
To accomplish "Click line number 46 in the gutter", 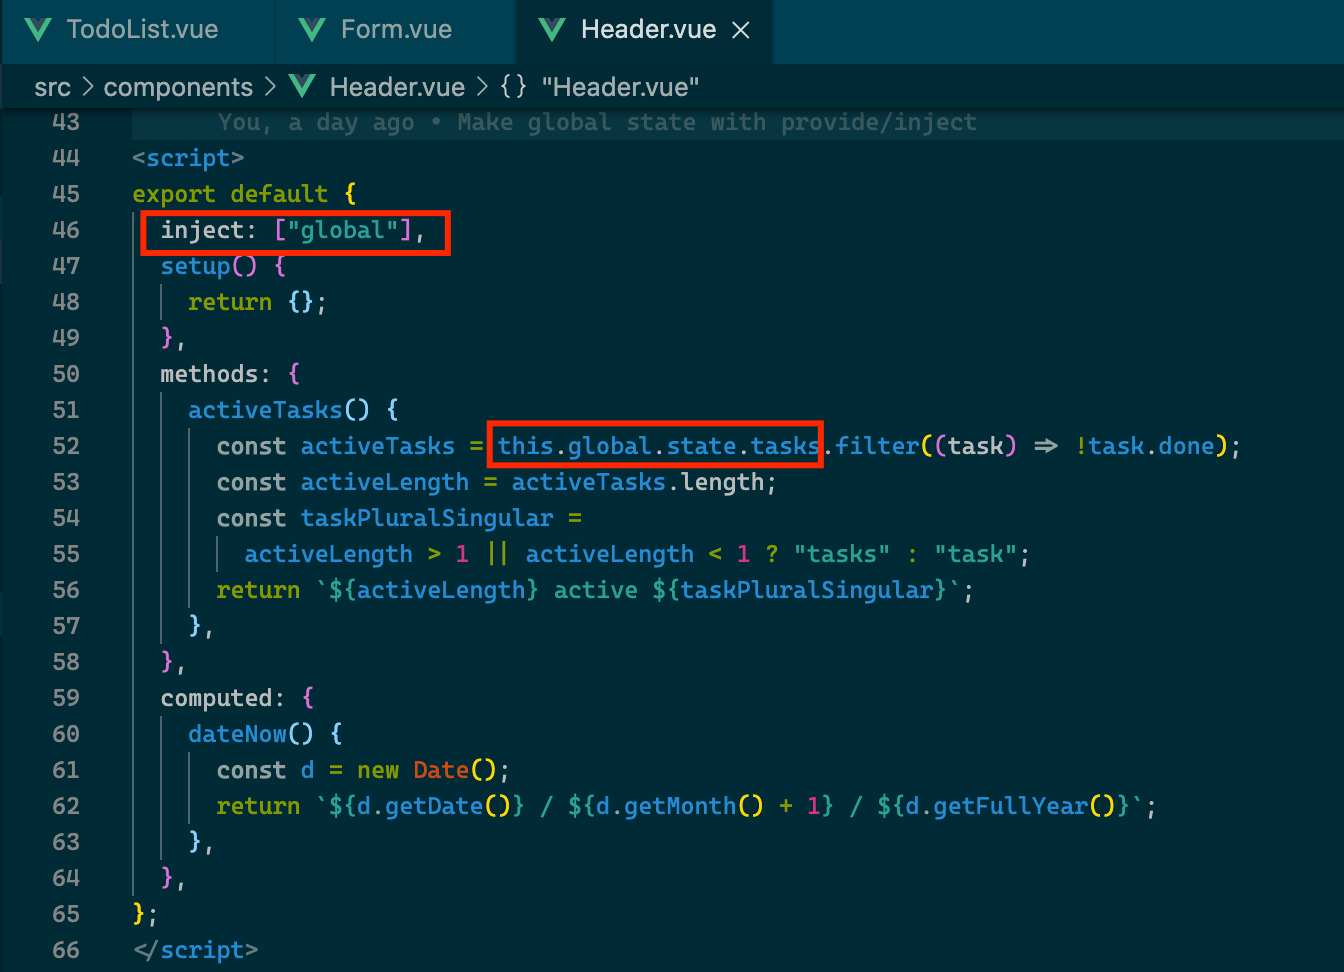I will [x=66, y=230].
